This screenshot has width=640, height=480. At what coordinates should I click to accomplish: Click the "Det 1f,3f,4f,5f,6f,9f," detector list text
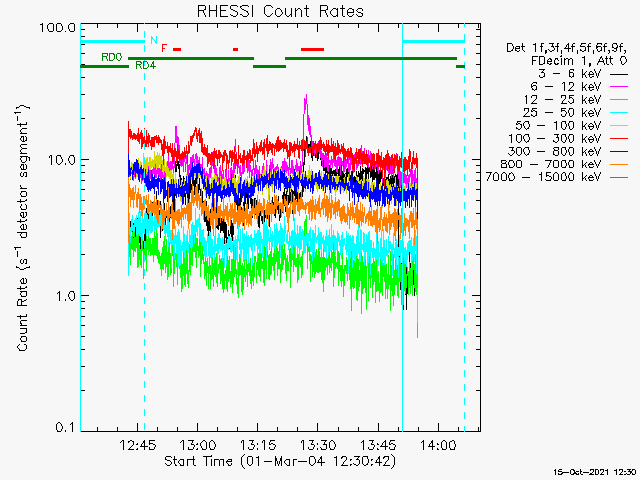click(567, 48)
